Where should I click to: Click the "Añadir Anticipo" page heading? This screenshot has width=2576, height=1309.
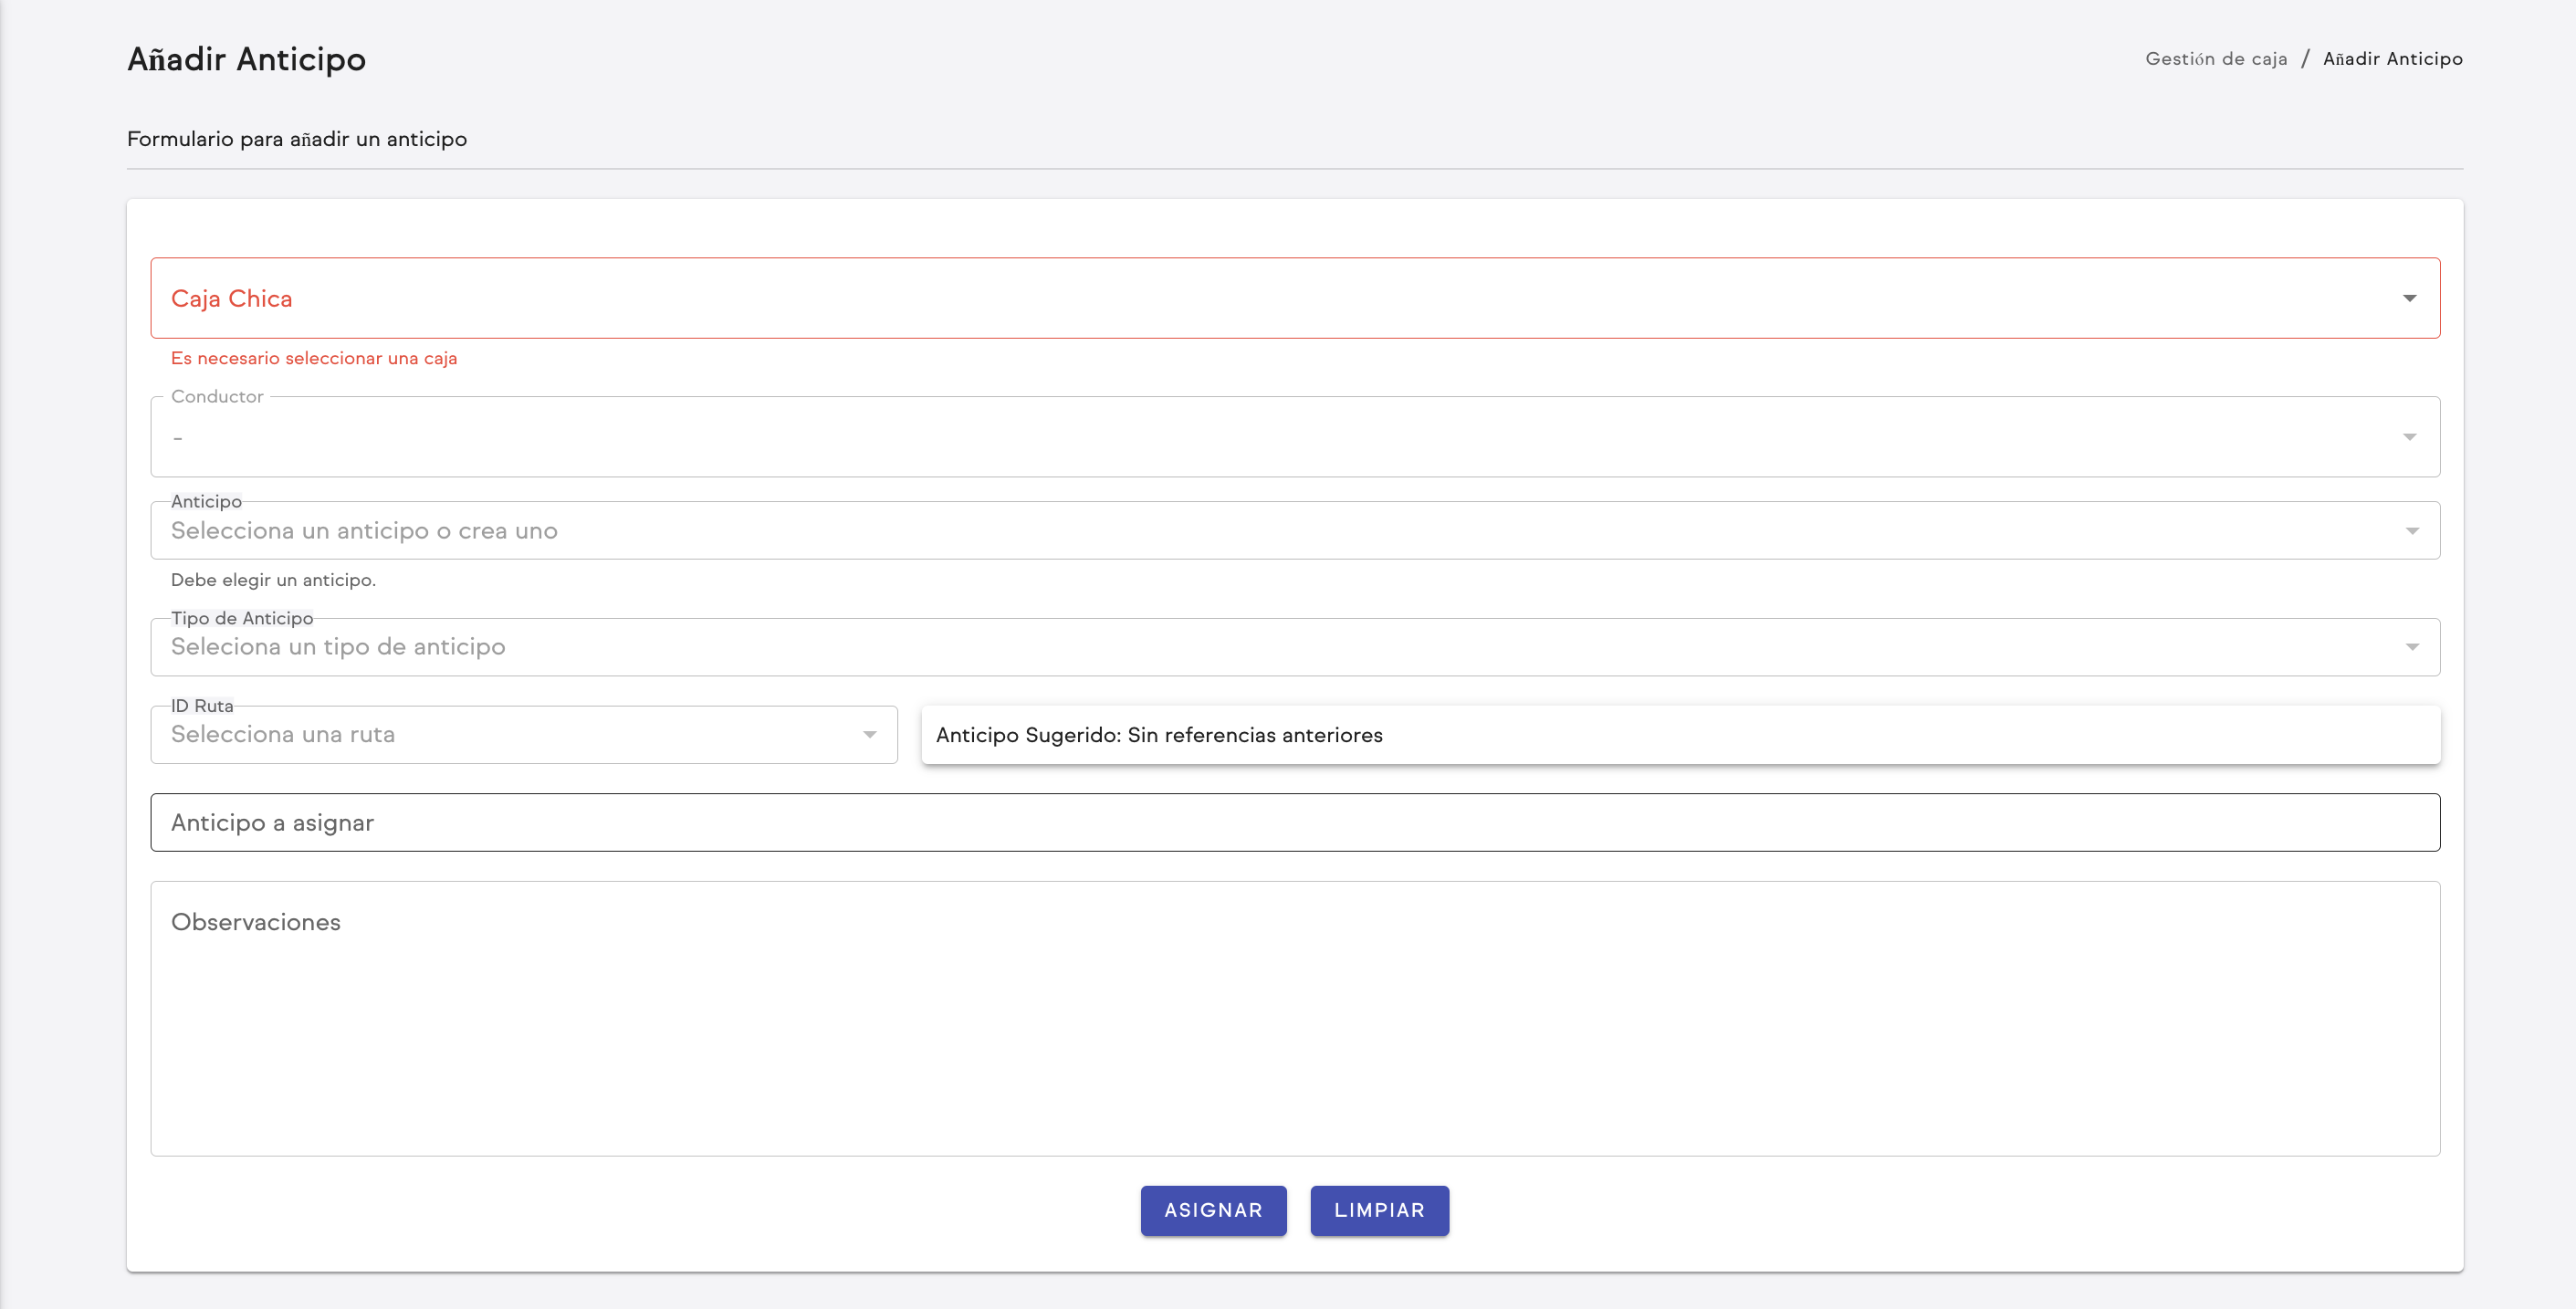coord(246,59)
